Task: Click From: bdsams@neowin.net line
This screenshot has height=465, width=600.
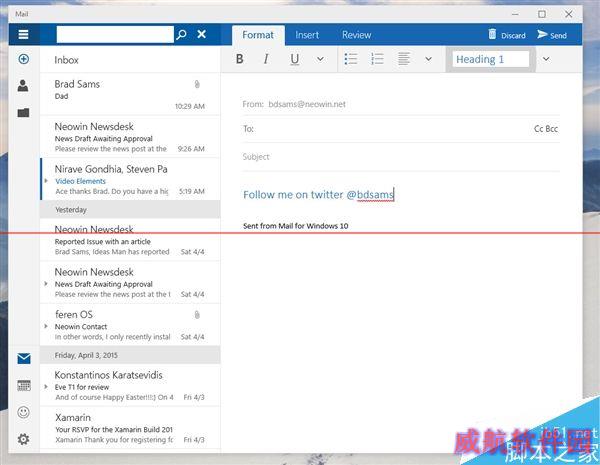Action: point(294,104)
